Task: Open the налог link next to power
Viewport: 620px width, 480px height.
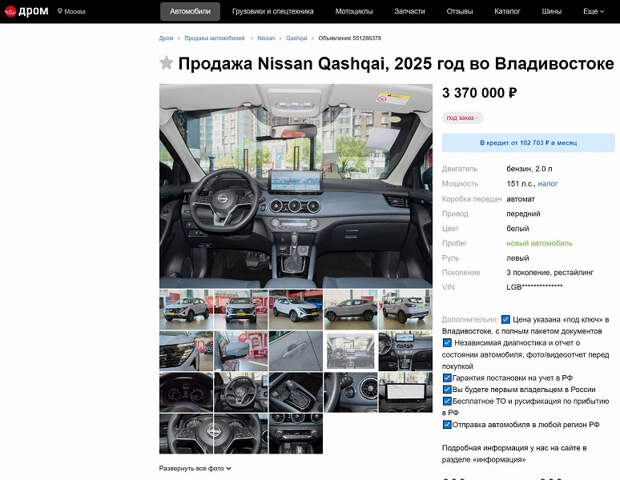Action: 548,183
